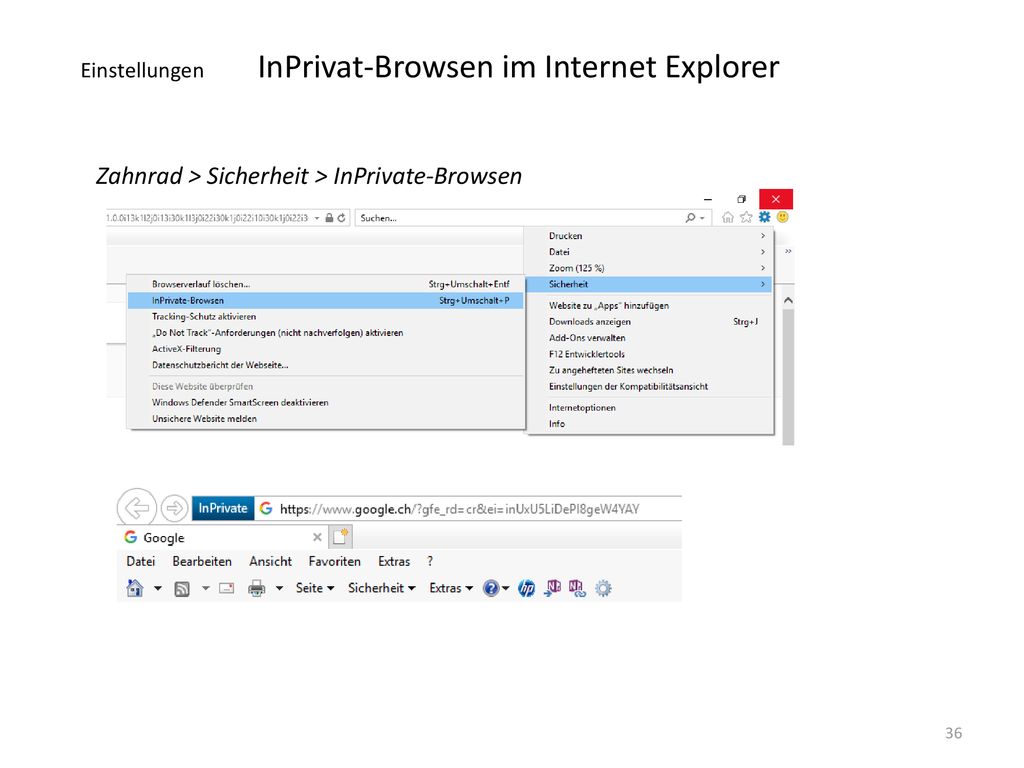The image size is (1024, 768).
Task: Click the OneNote send icon right of HP logo
Action: (x=552, y=588)
